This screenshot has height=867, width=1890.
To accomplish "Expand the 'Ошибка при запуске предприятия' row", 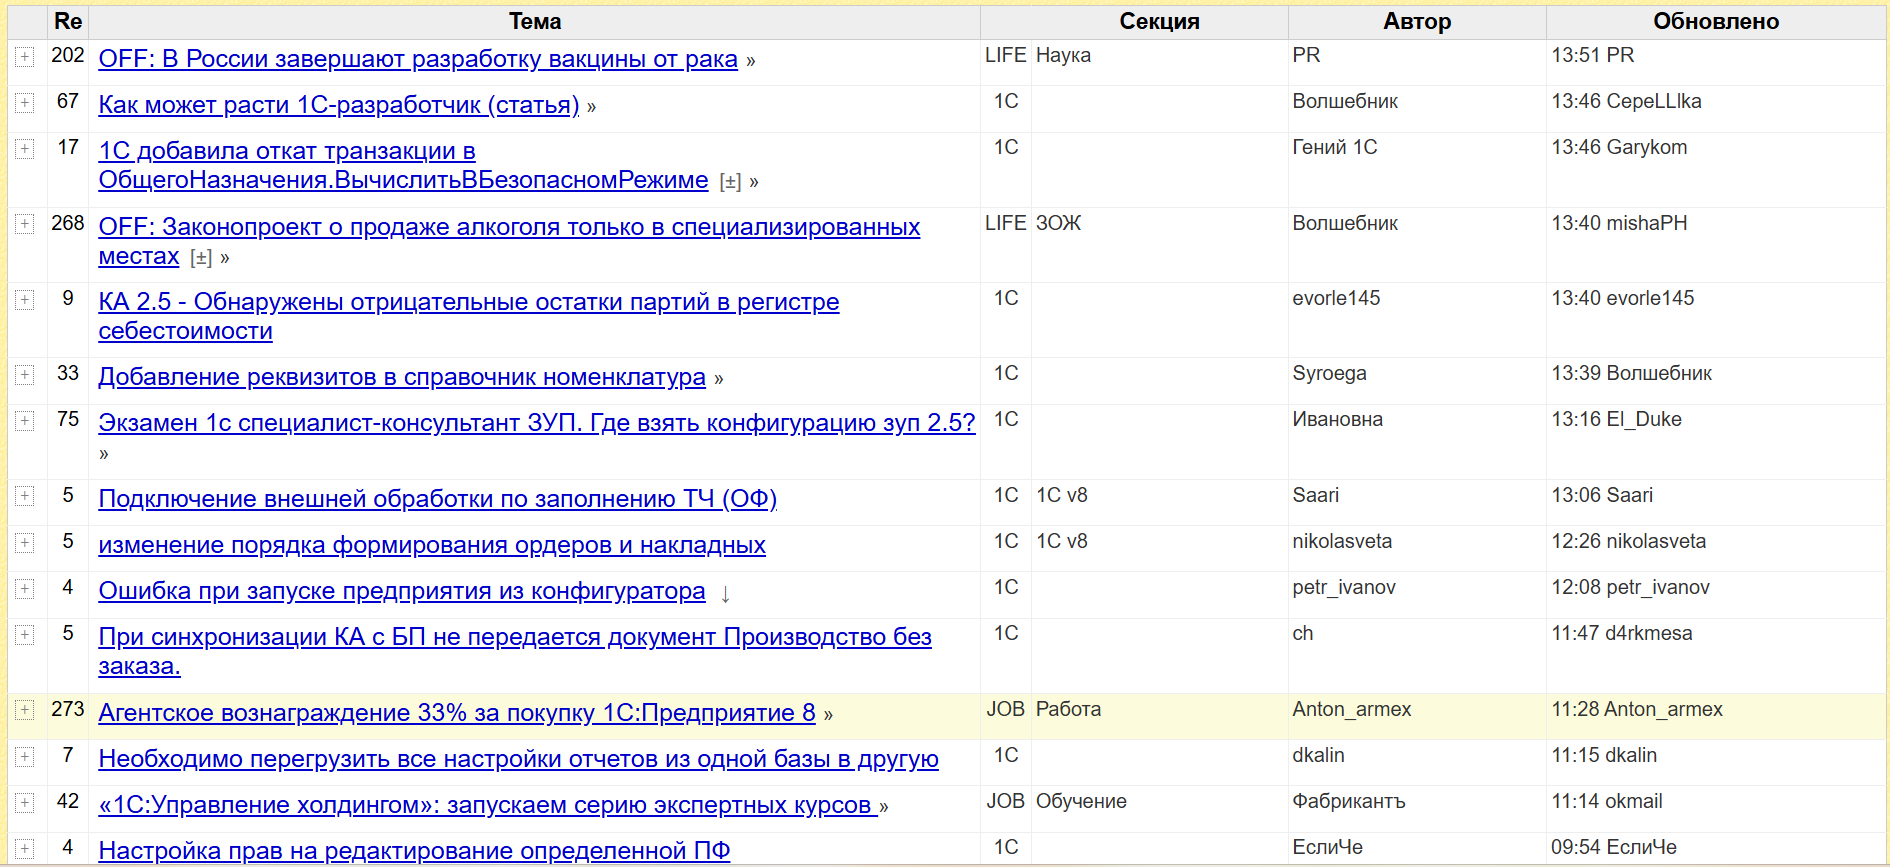I will [x=25, y=589].
